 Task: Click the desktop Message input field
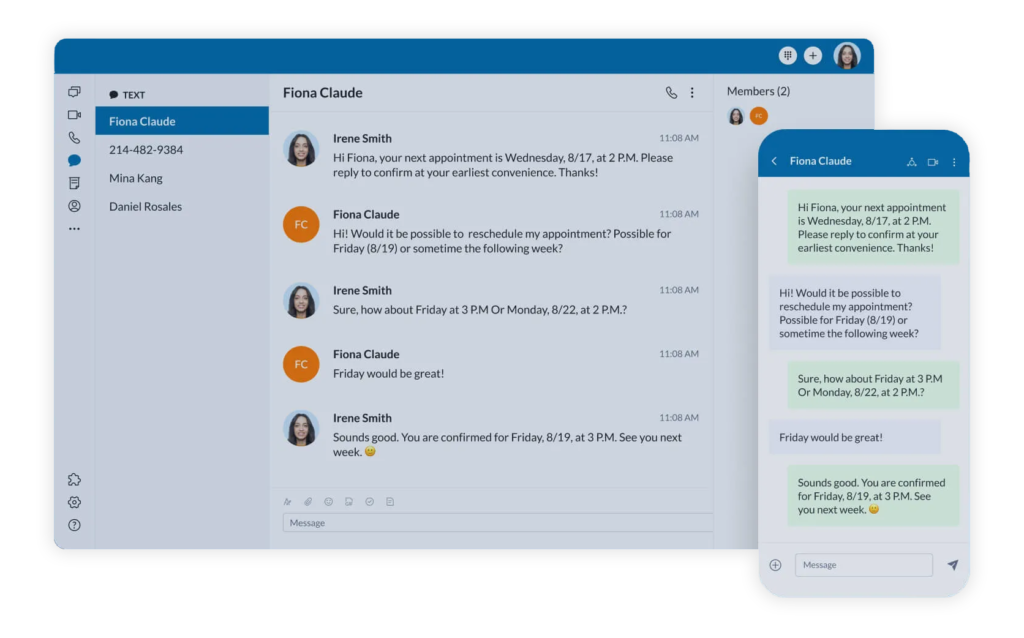497,523
